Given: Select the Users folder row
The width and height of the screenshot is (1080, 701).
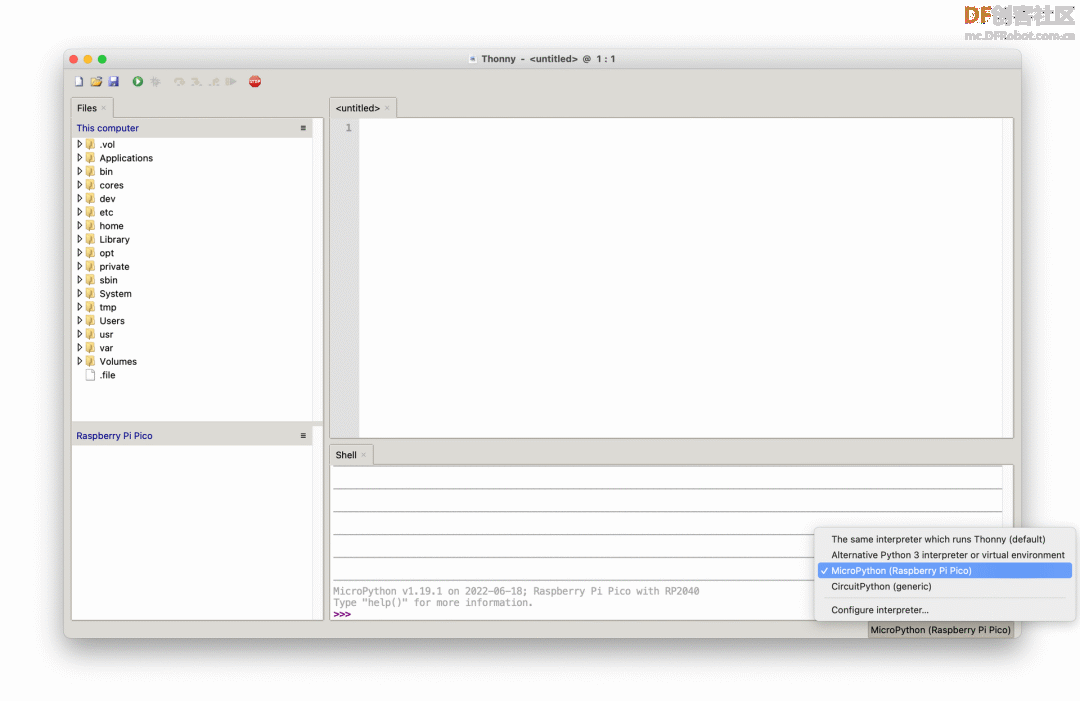Looking at the screenshot, I should point(192,321).
